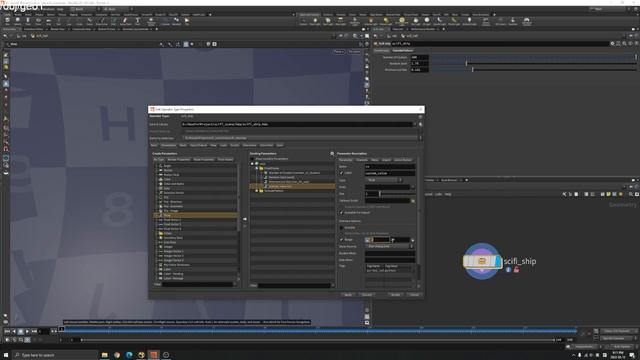Select the Switcher shelf tool
640x360 pixels.
point(513,21)
